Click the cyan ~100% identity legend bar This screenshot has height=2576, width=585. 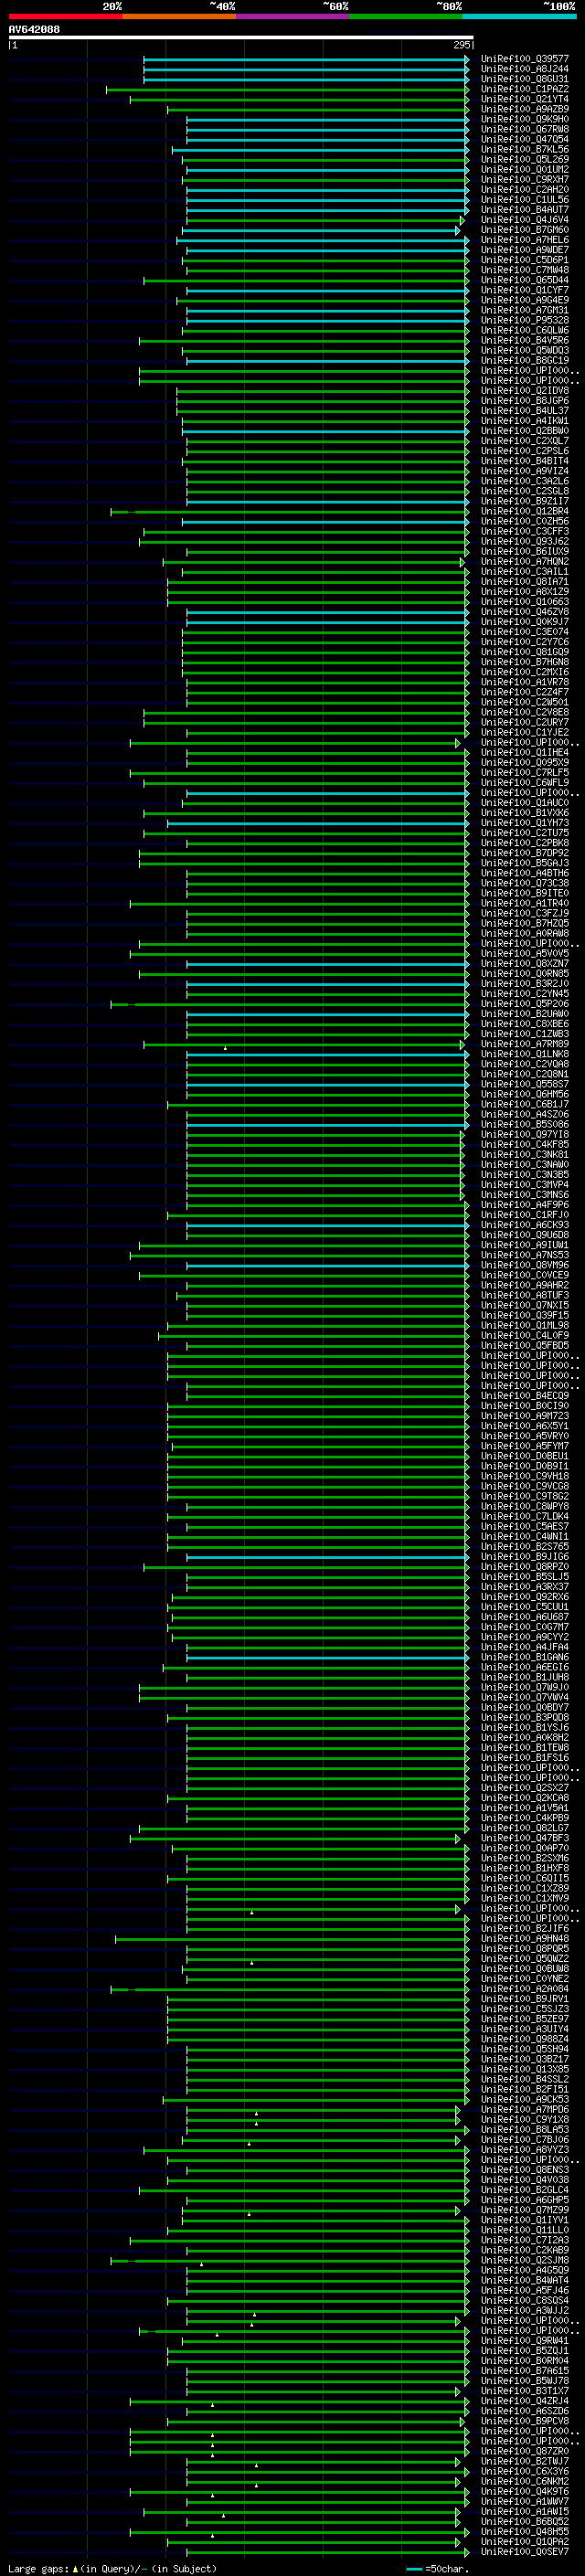tap(519, 16)
